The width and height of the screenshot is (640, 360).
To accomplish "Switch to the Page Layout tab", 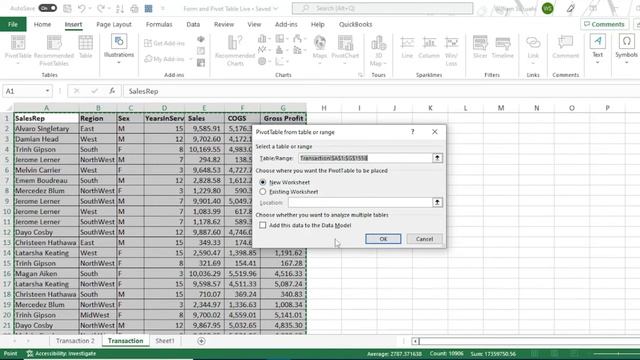I will pyautogui.click(x=114, y=24).
